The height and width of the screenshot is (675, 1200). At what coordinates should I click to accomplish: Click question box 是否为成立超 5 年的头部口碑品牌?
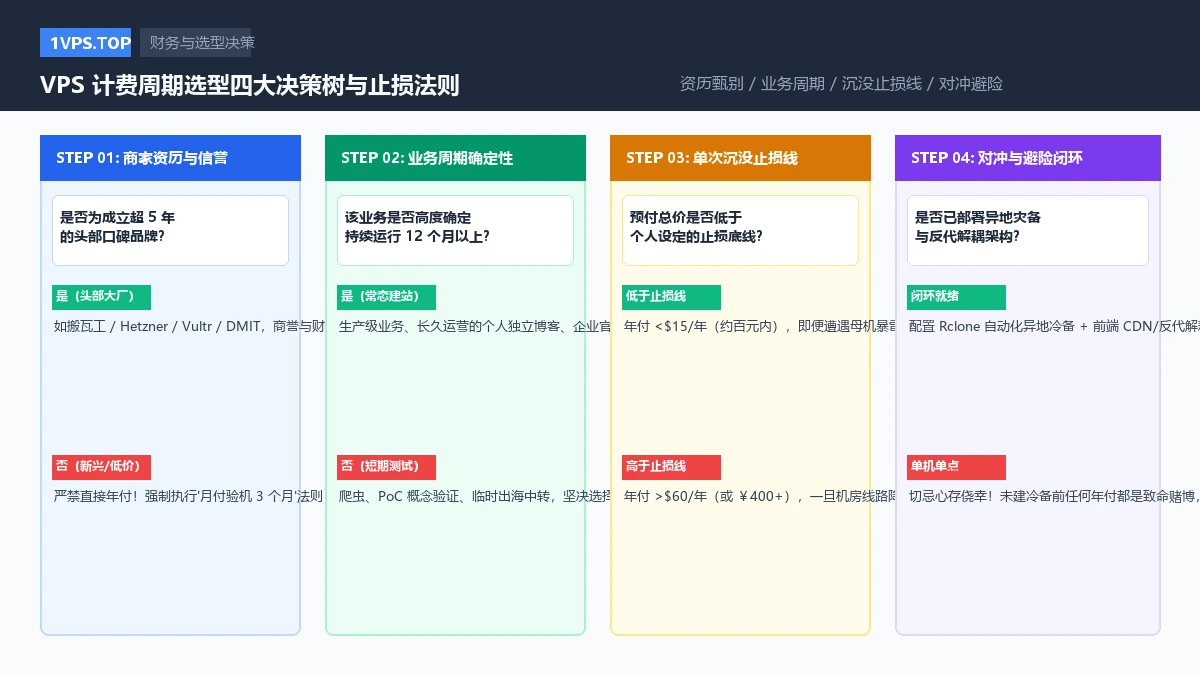pyautogui.click(x=170, y=230)
